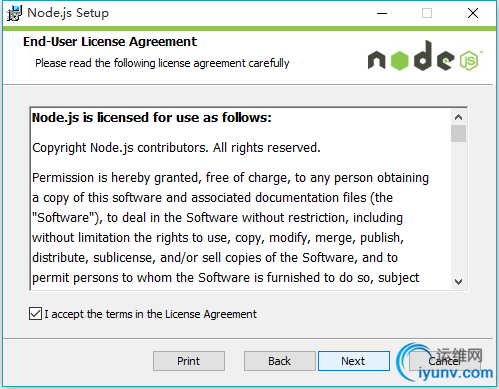Click the green hexagon in Node logo

point(399,61)
